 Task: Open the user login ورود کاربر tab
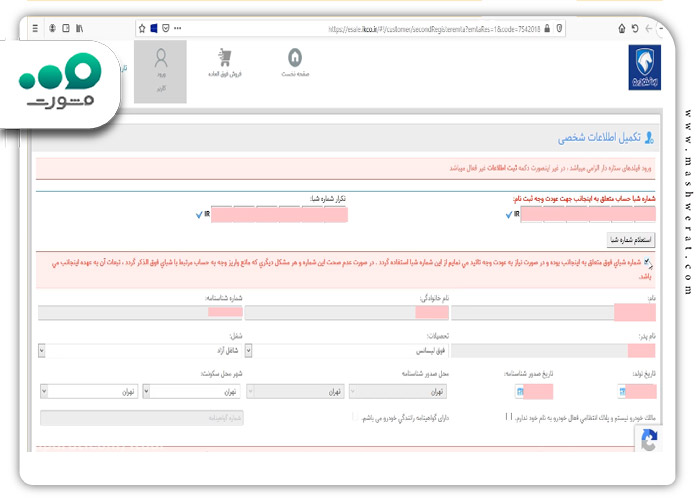pyautogui.click(x=160, y=71)
